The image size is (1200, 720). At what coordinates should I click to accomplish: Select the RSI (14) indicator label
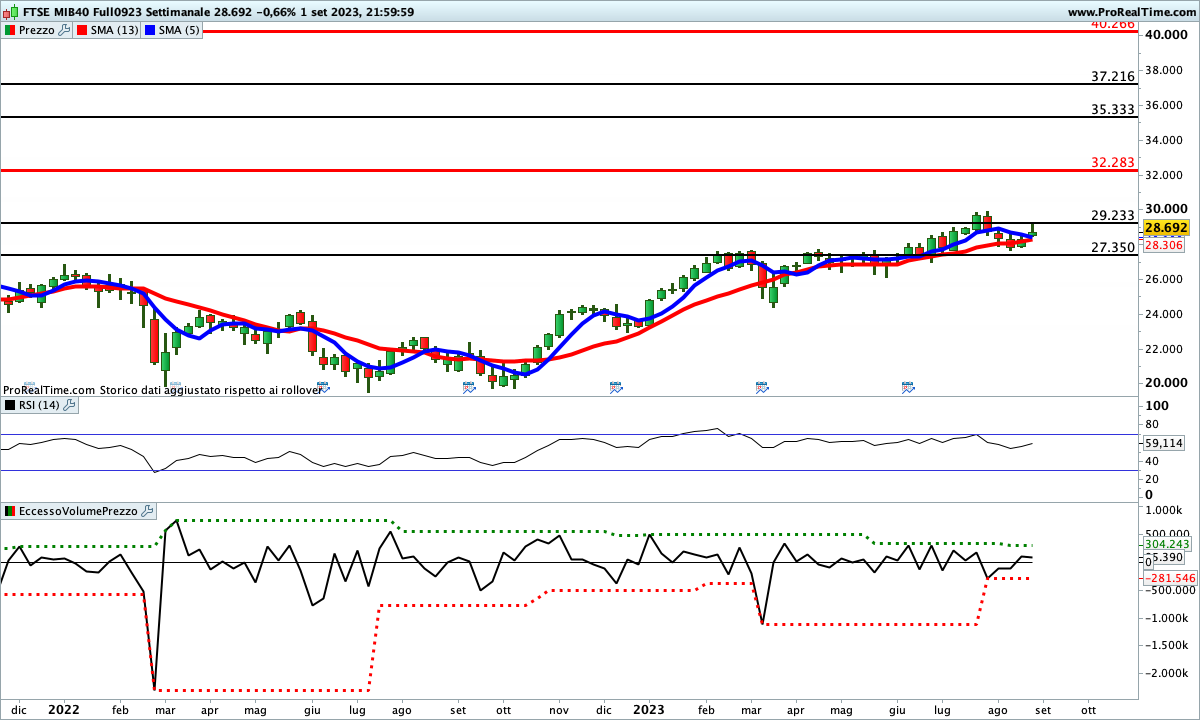(x=40, y=404)
